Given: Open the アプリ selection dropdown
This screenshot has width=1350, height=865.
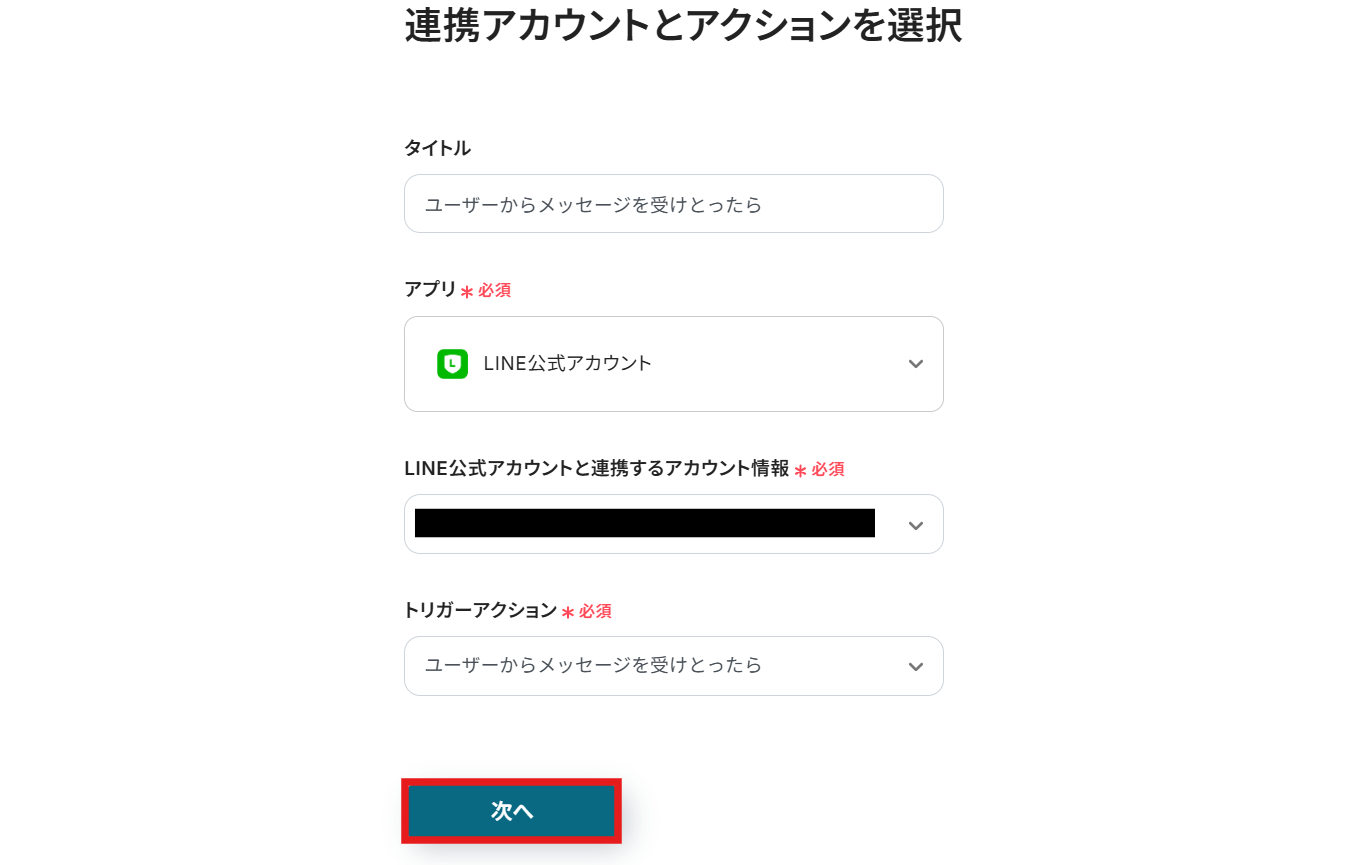Looking at the screenshot, I should point(673,364).
